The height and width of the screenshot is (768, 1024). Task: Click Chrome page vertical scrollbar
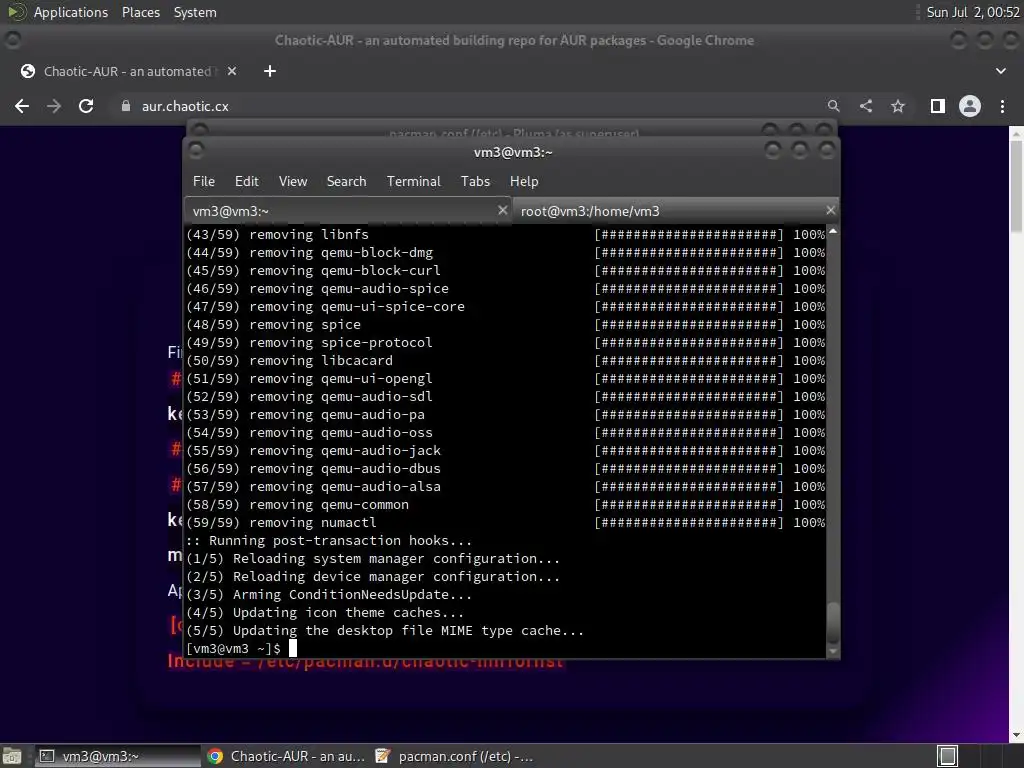1016,187
